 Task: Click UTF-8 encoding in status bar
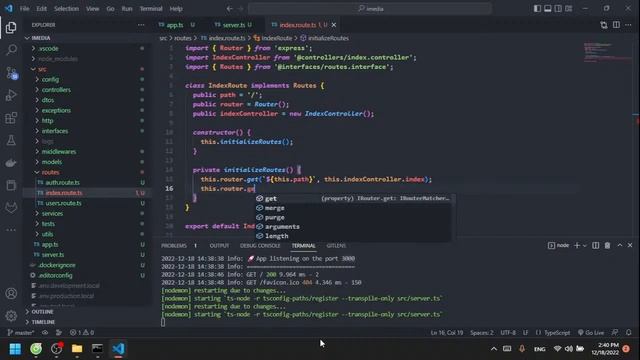click(508, 332)
